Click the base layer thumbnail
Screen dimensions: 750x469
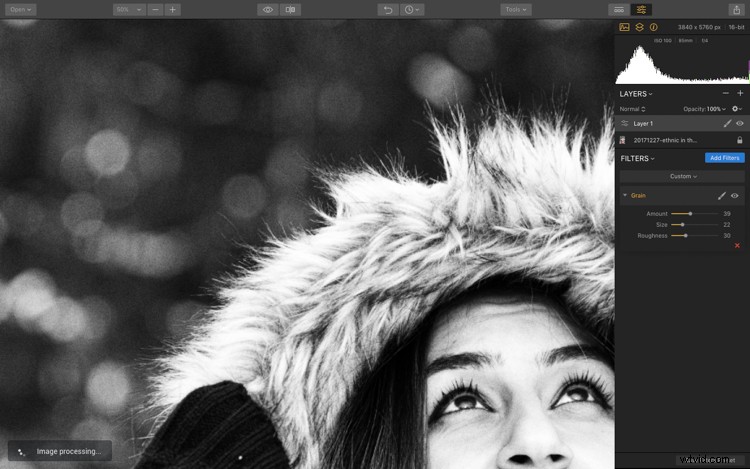tap(623, 140)
